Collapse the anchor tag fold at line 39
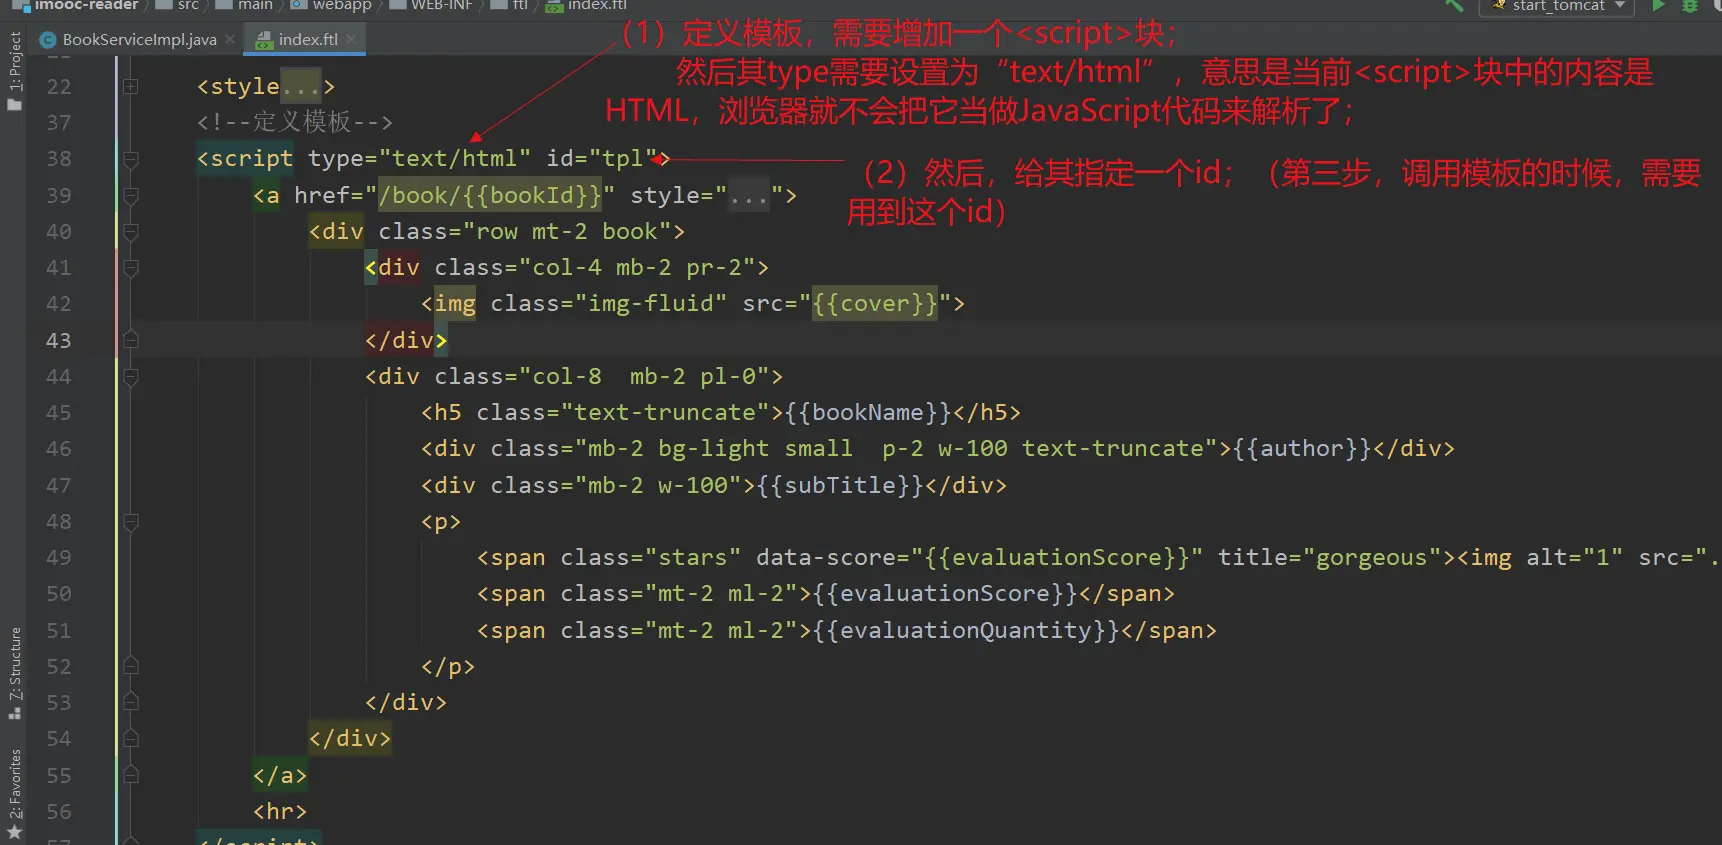Image resolution: width=1722 pixels, height=845 pixels. point(130,196)
